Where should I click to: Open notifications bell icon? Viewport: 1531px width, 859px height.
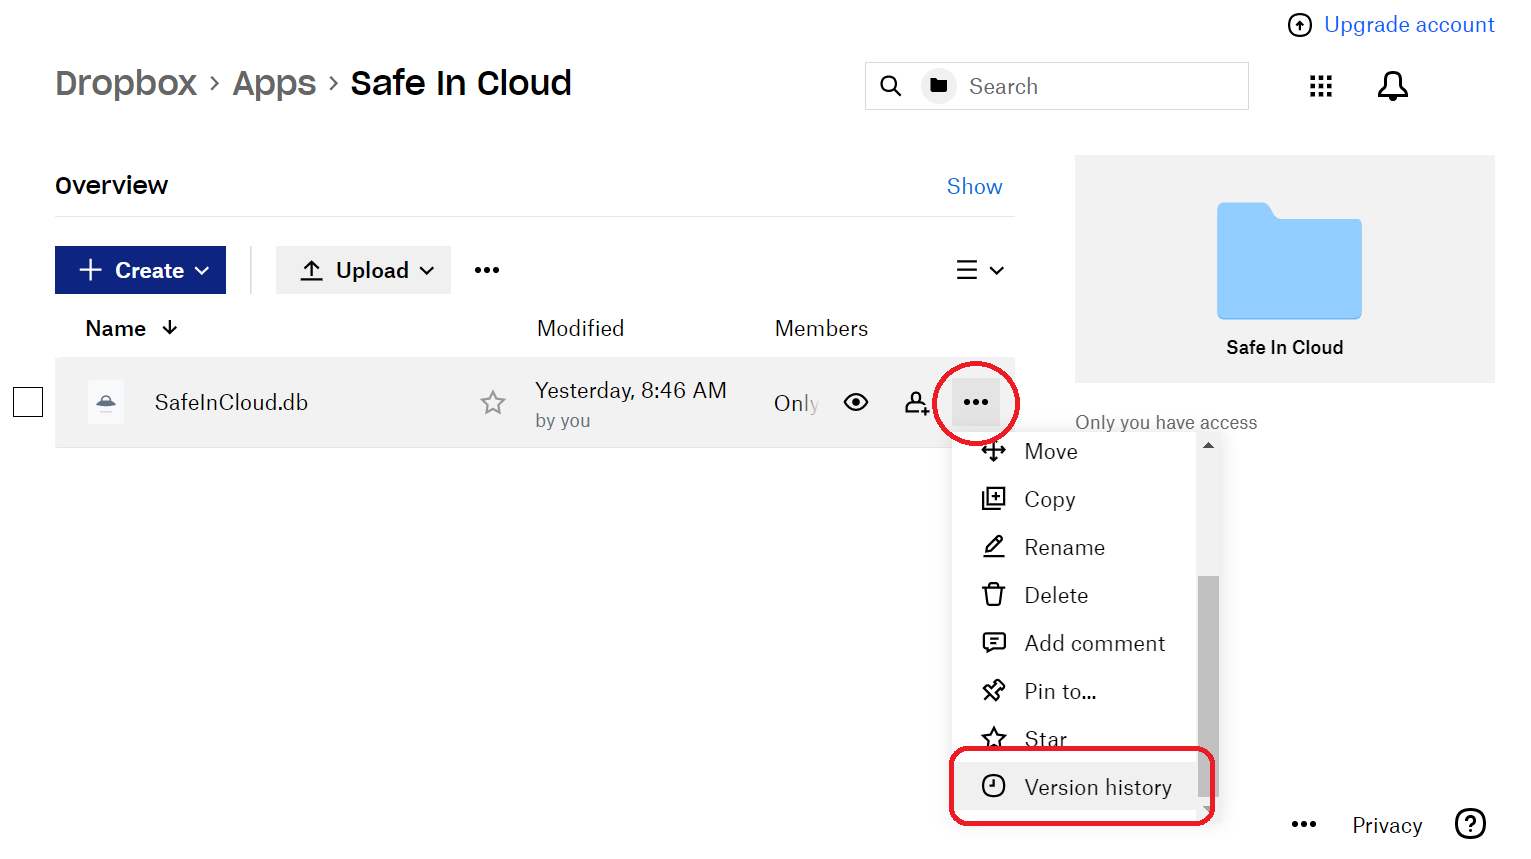pos(1393,86)
